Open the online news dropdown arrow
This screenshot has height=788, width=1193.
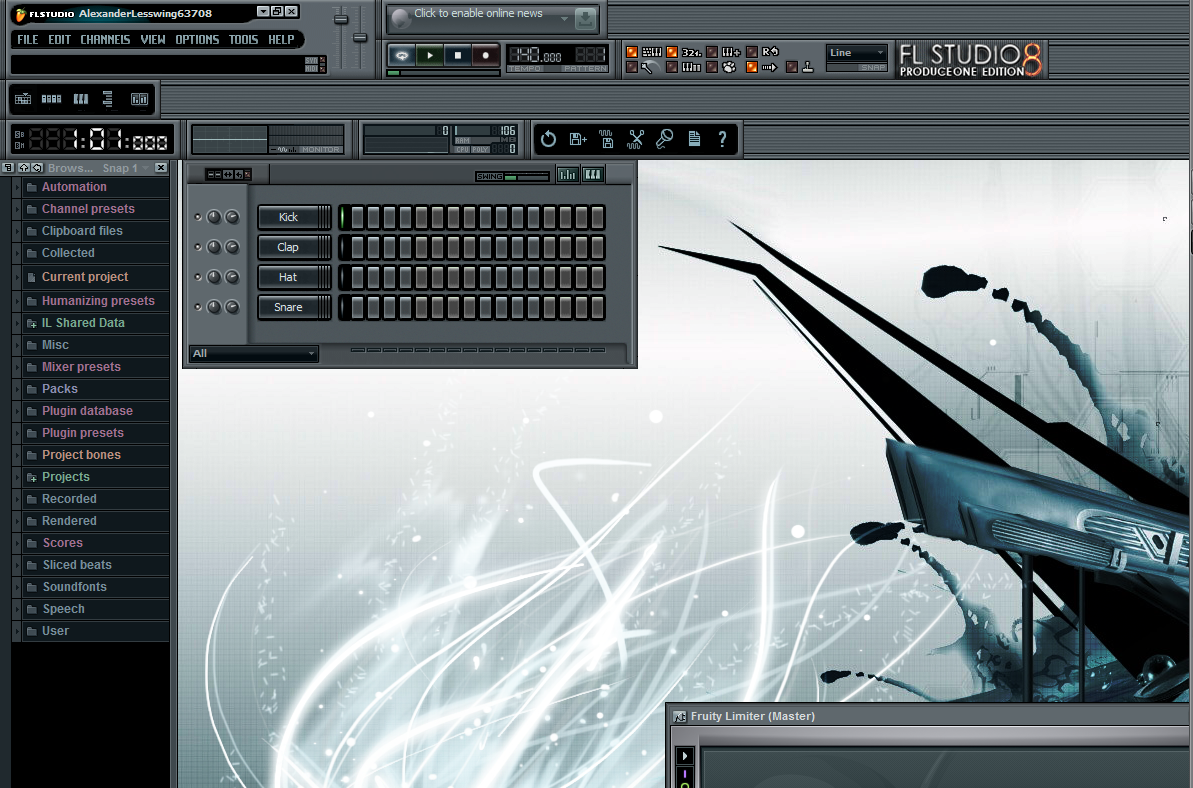(564, 19)
